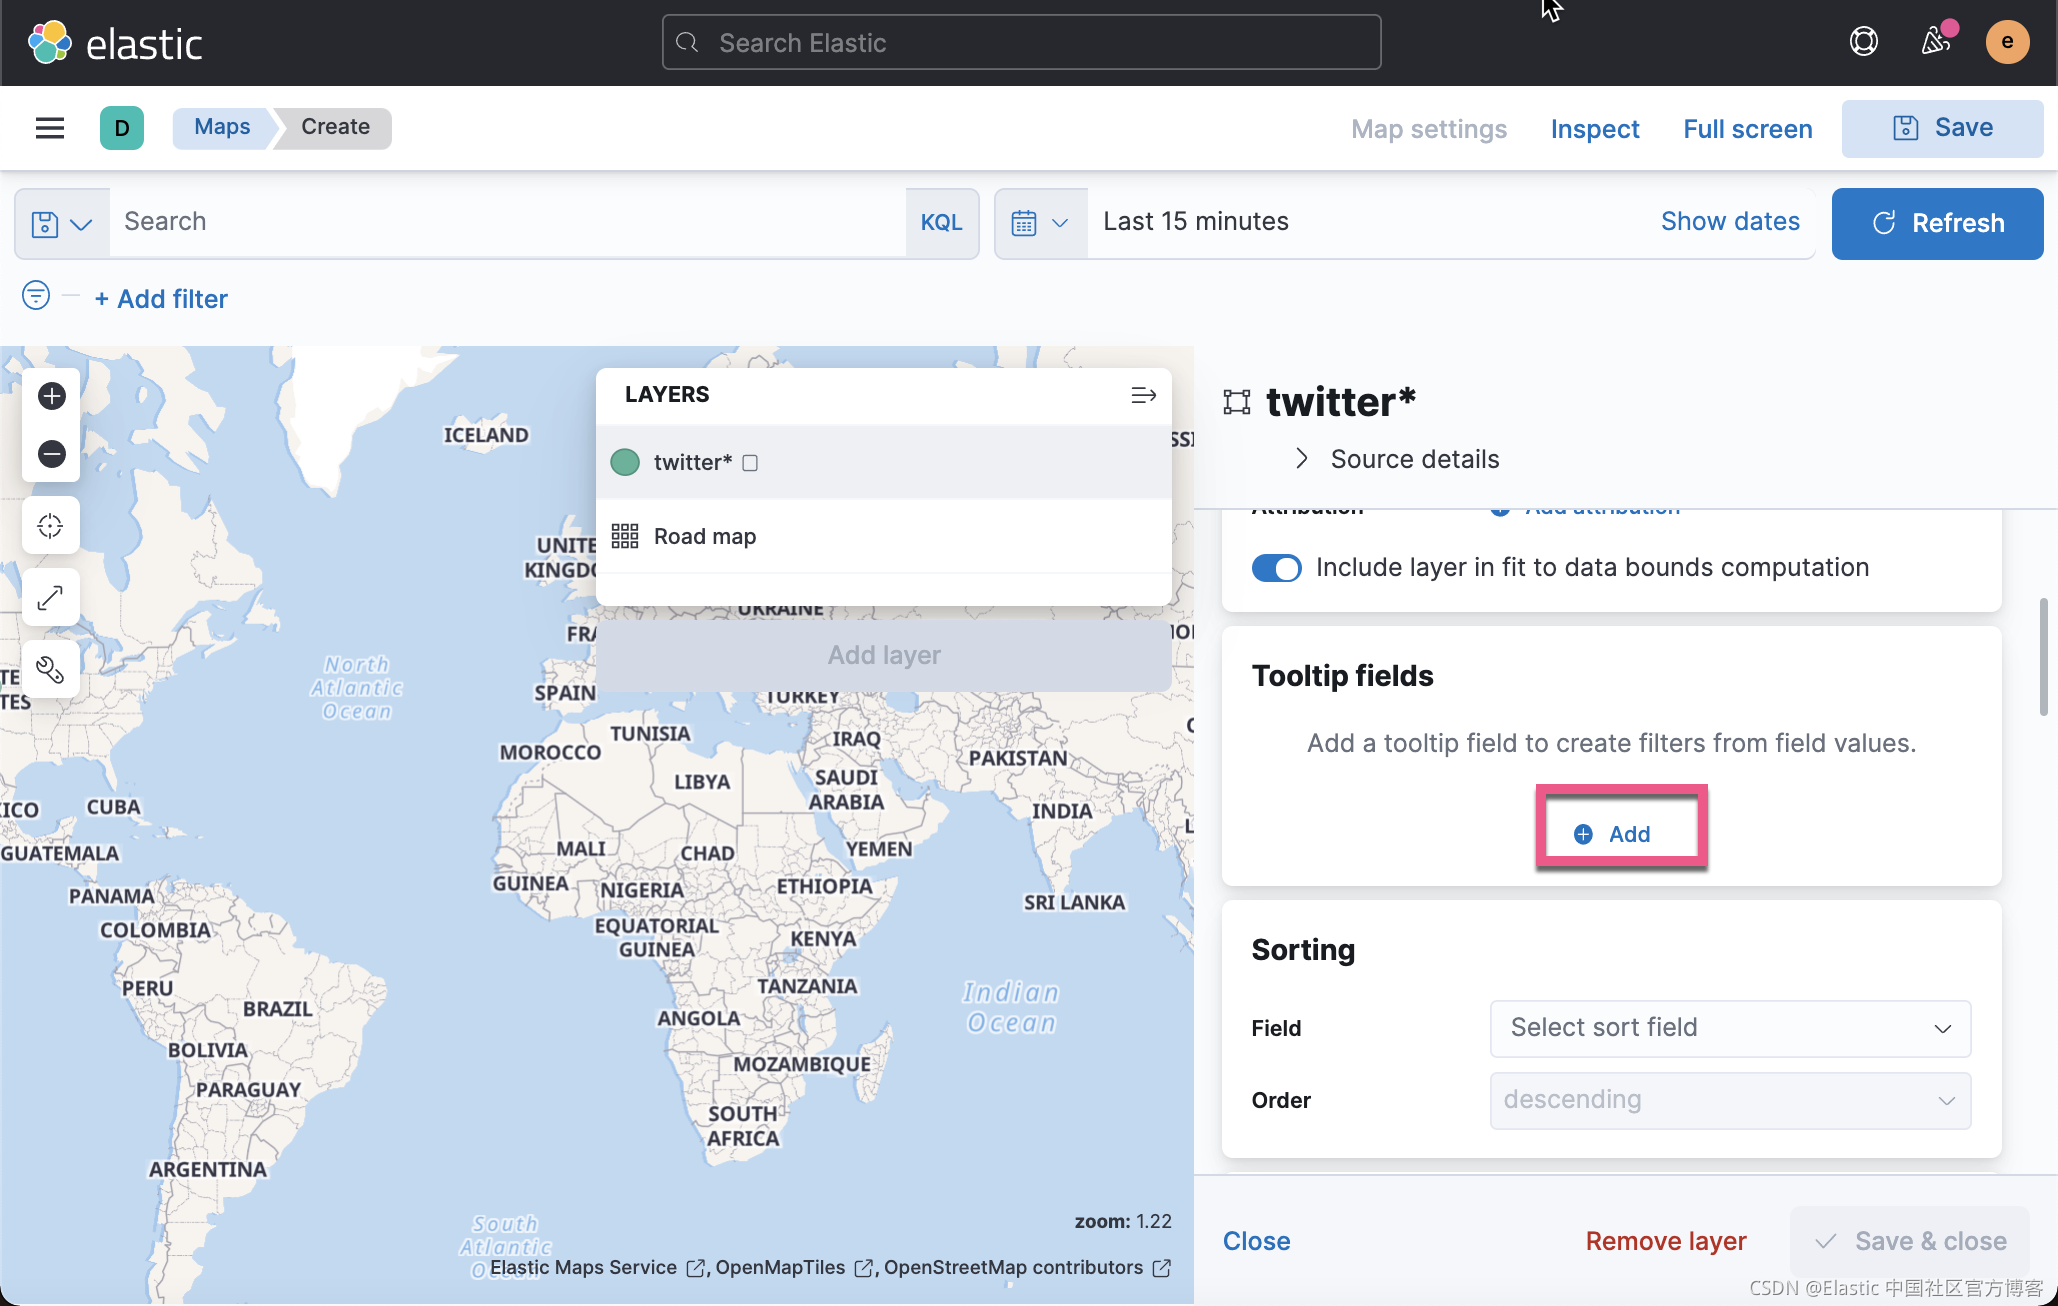Click the fit to data bounds icon
This screenshot has height=1306, width=2058.
50,526
